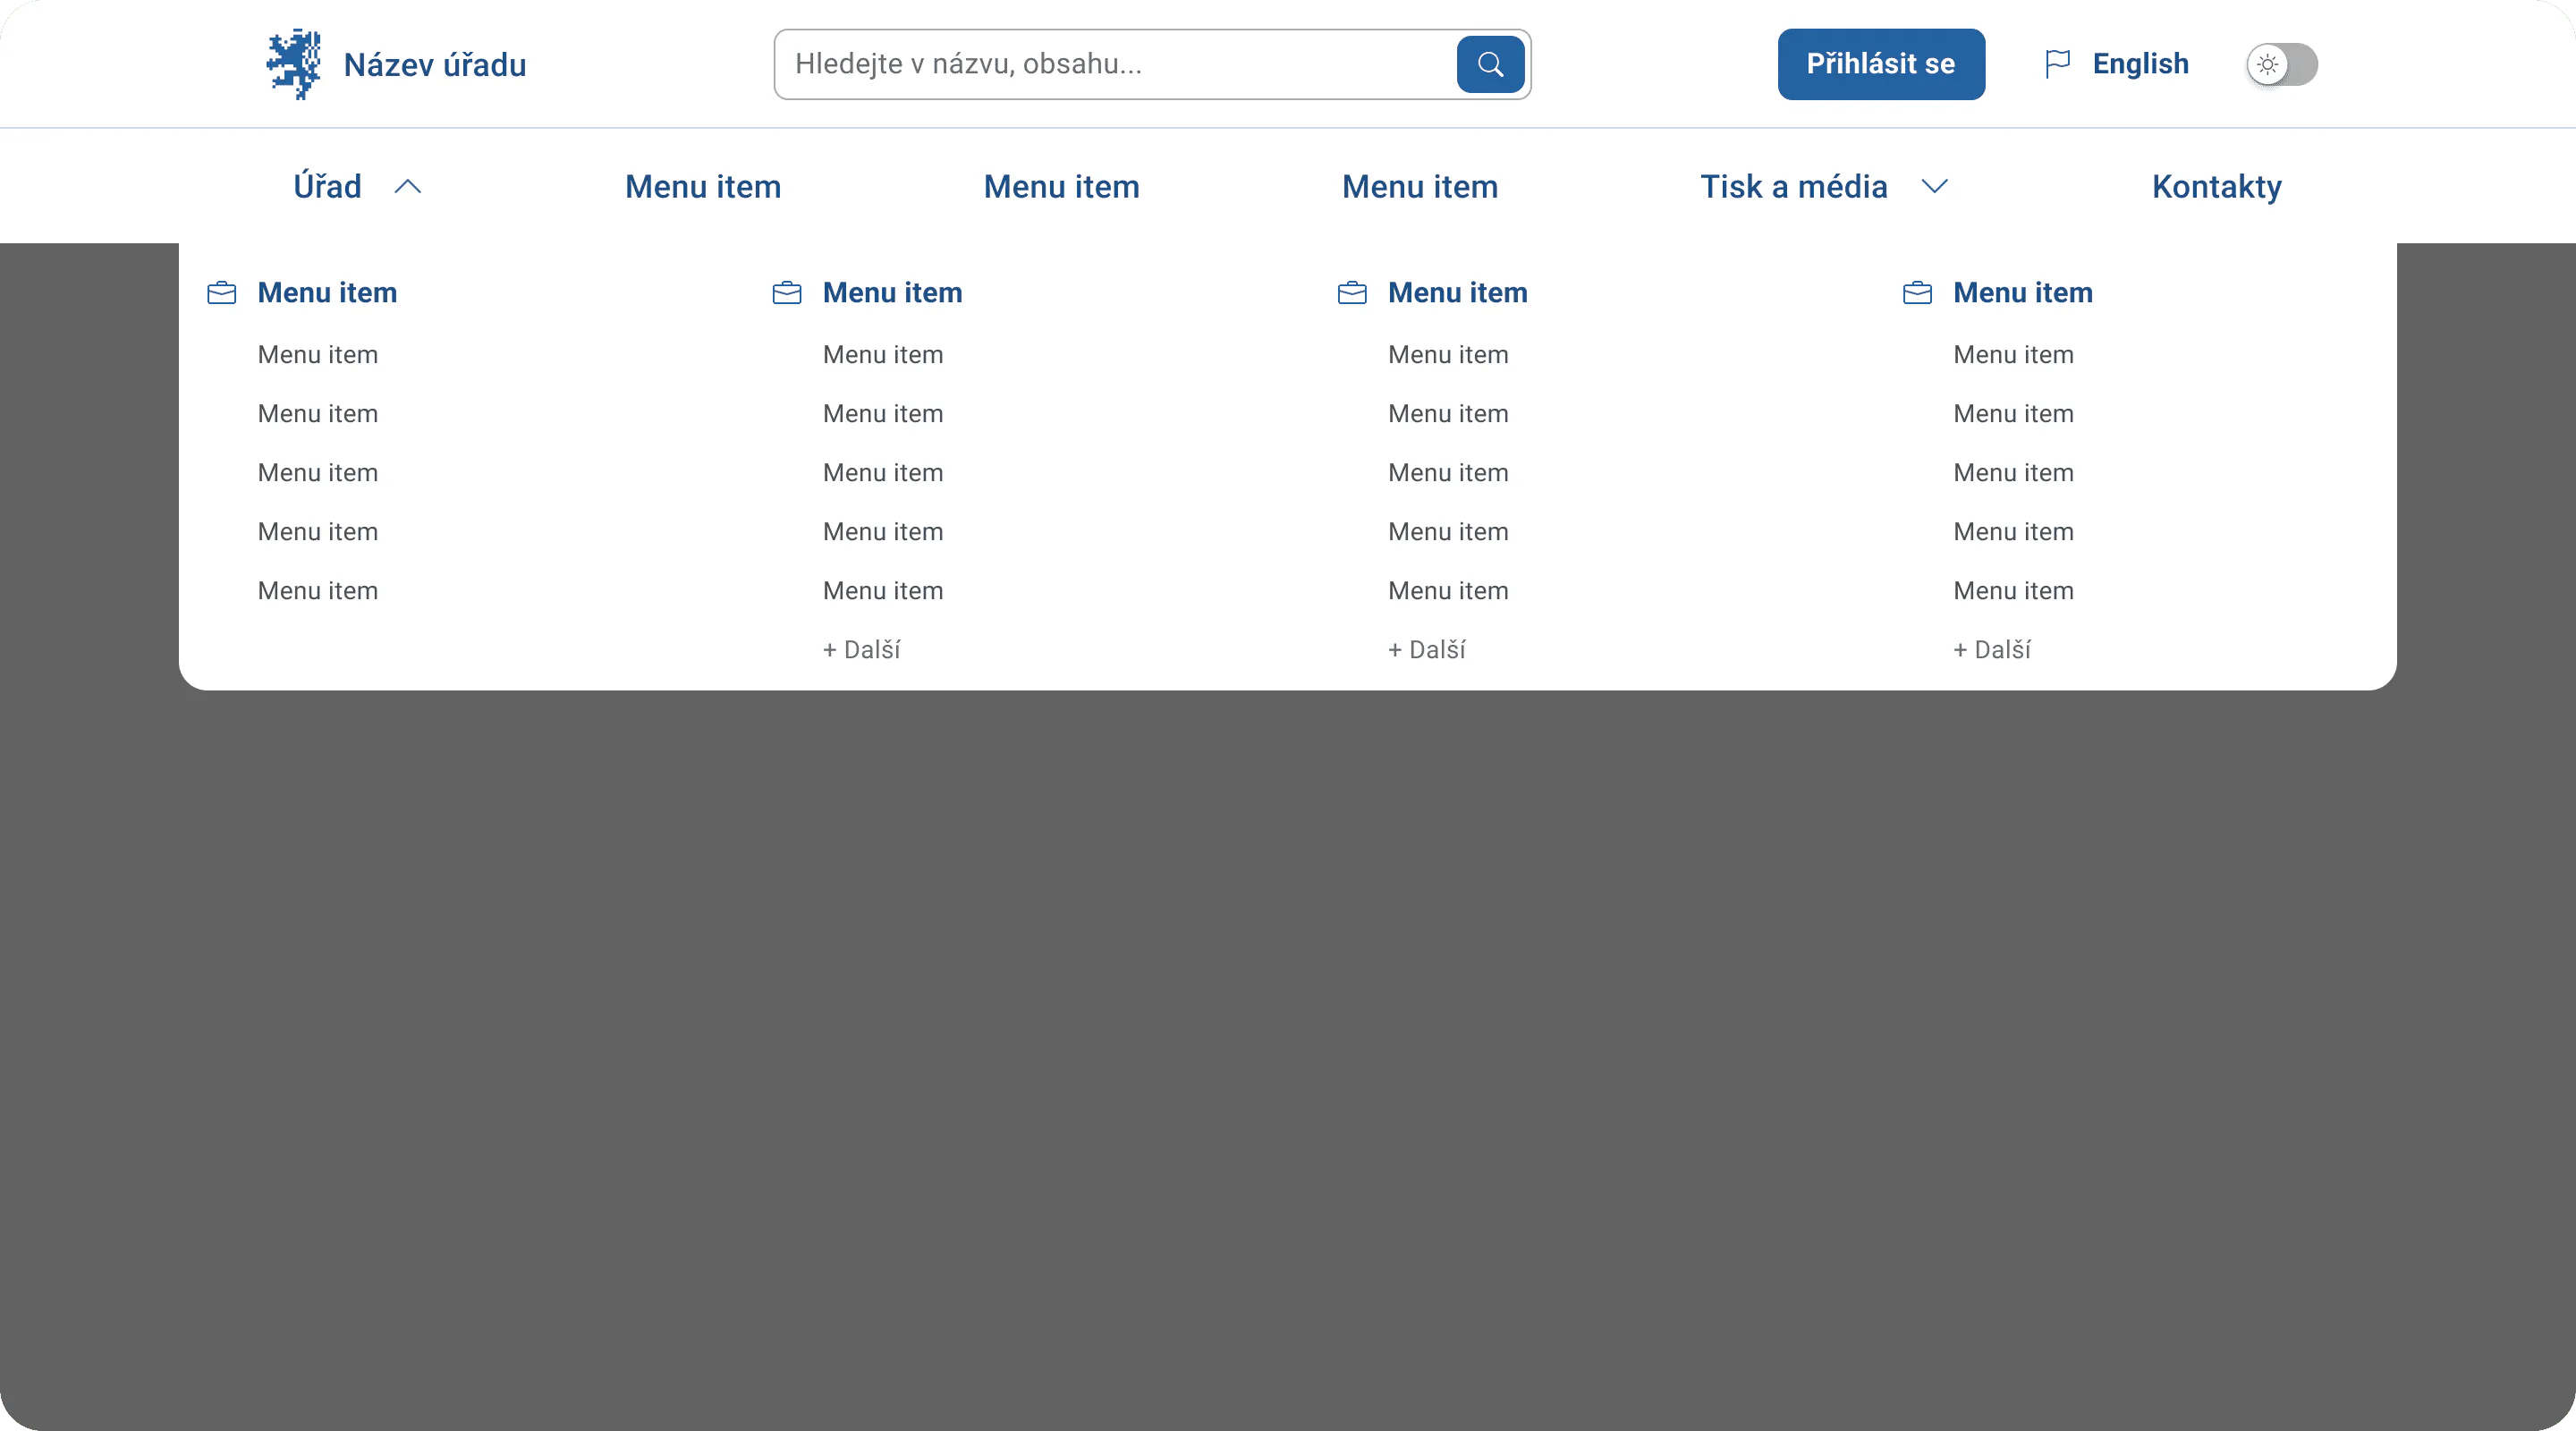Switch language via the English link
This screenshot has width=2576, height=1431.
click(2141, 64)
